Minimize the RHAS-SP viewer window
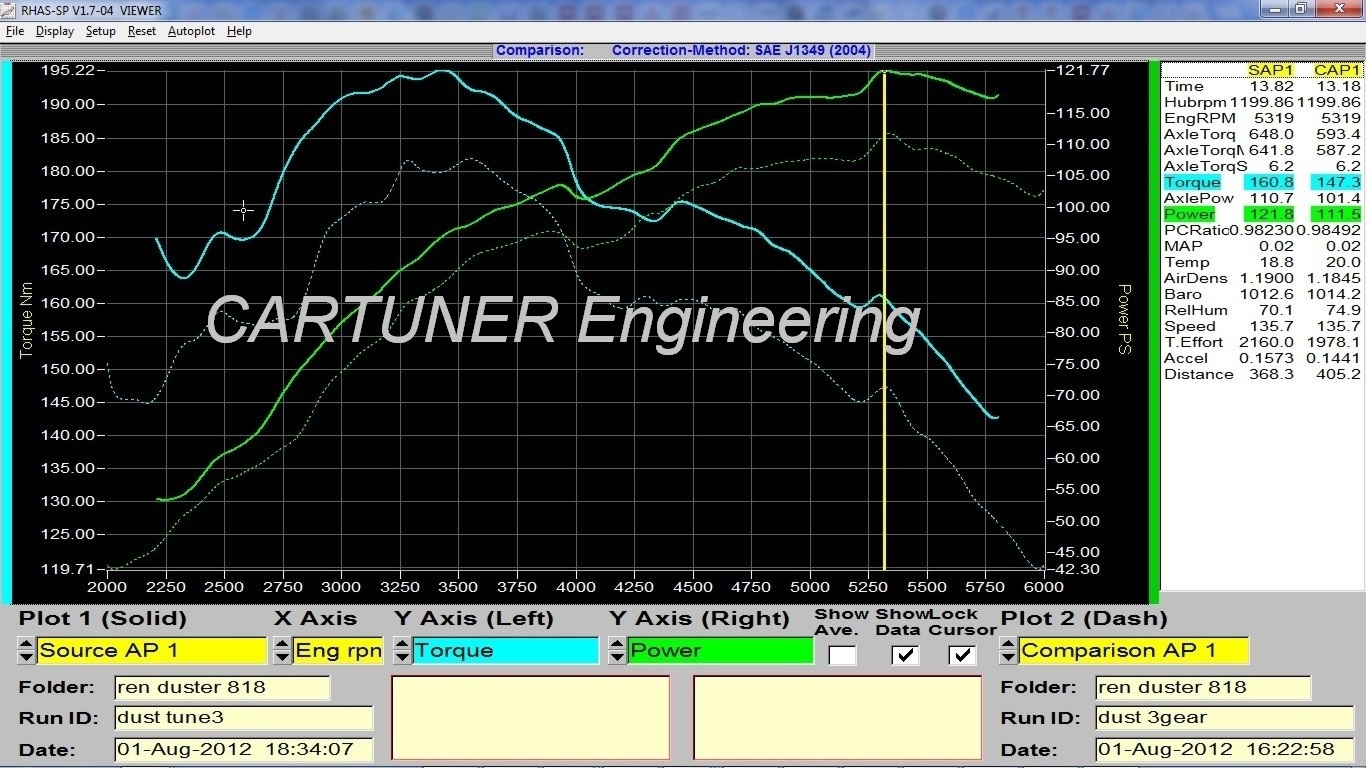The width and height of the screenshot is (1366, 768). (1273, 9)
